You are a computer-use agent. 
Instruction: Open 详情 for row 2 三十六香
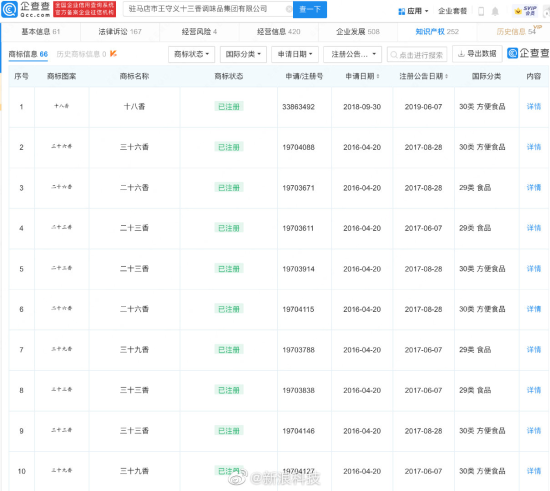tap(534, 147)
